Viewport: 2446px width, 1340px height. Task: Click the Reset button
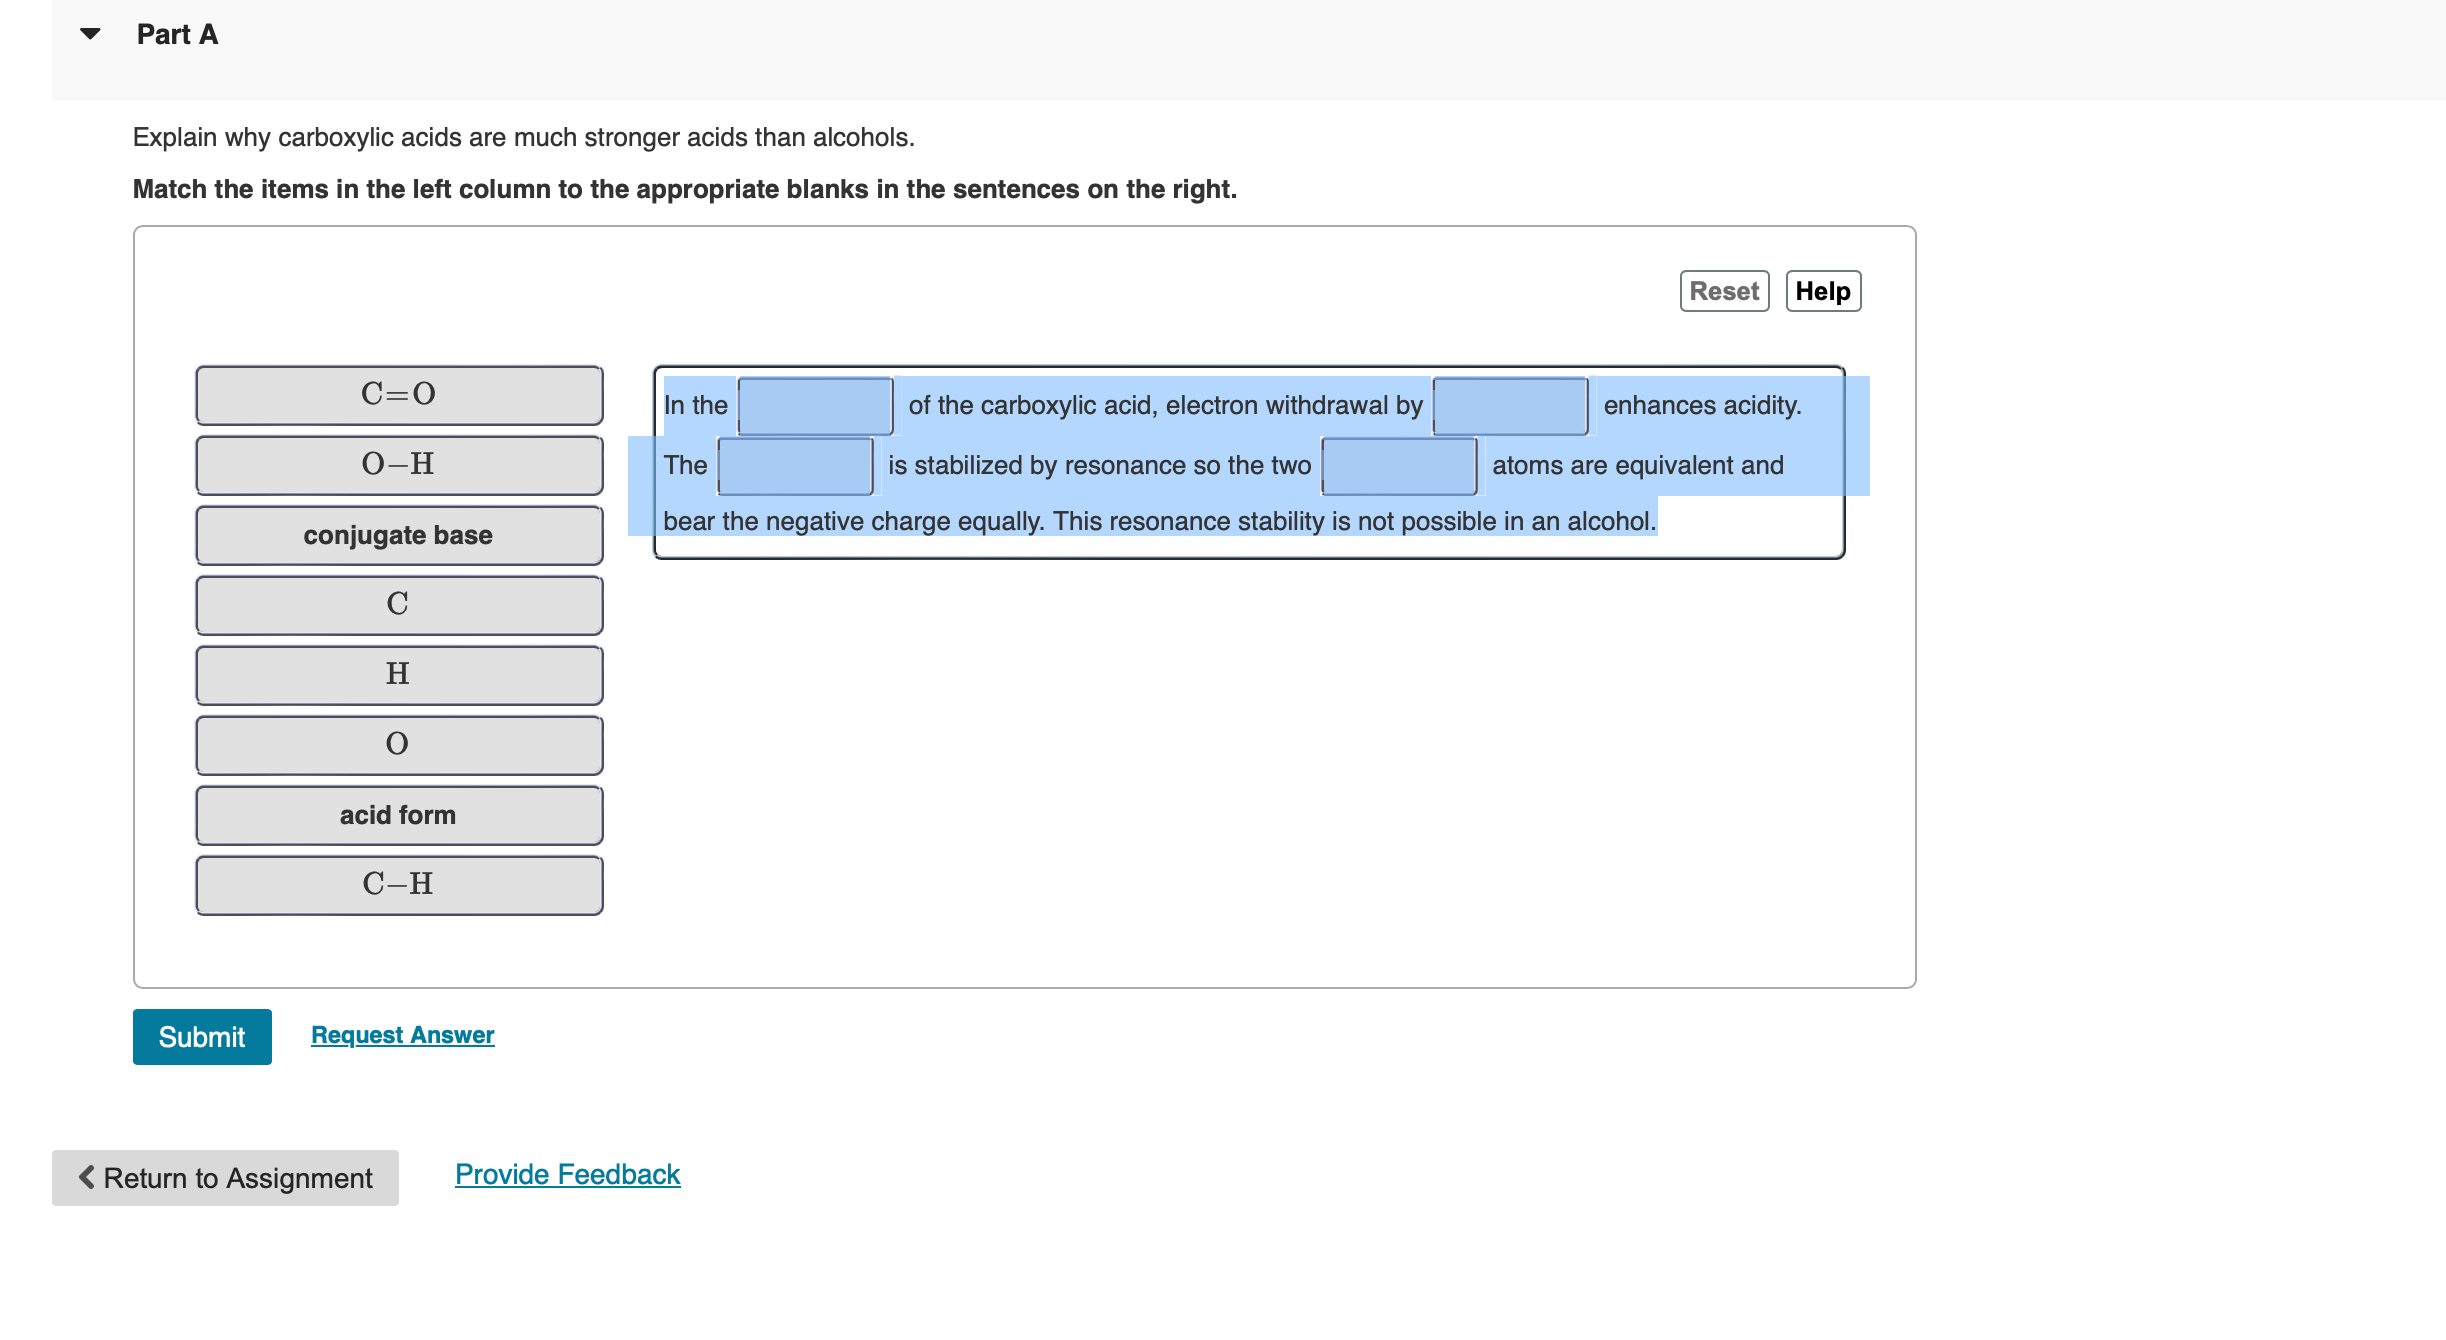(x=1724, y=291)
